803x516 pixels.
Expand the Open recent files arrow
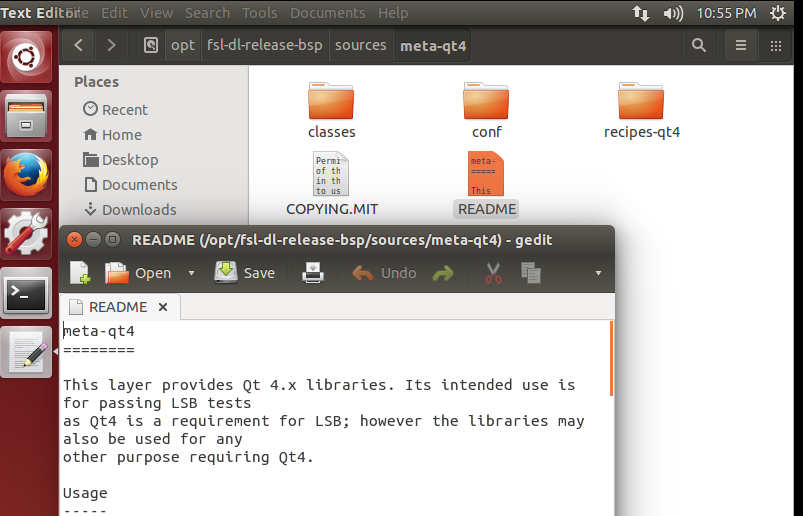pyautogui.click(x=191, y=273)
